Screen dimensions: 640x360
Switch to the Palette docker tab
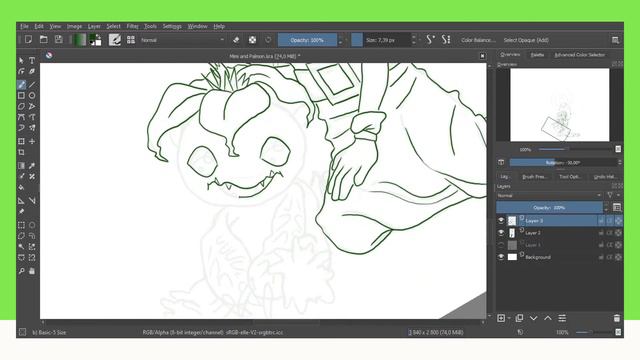[537, 55]
